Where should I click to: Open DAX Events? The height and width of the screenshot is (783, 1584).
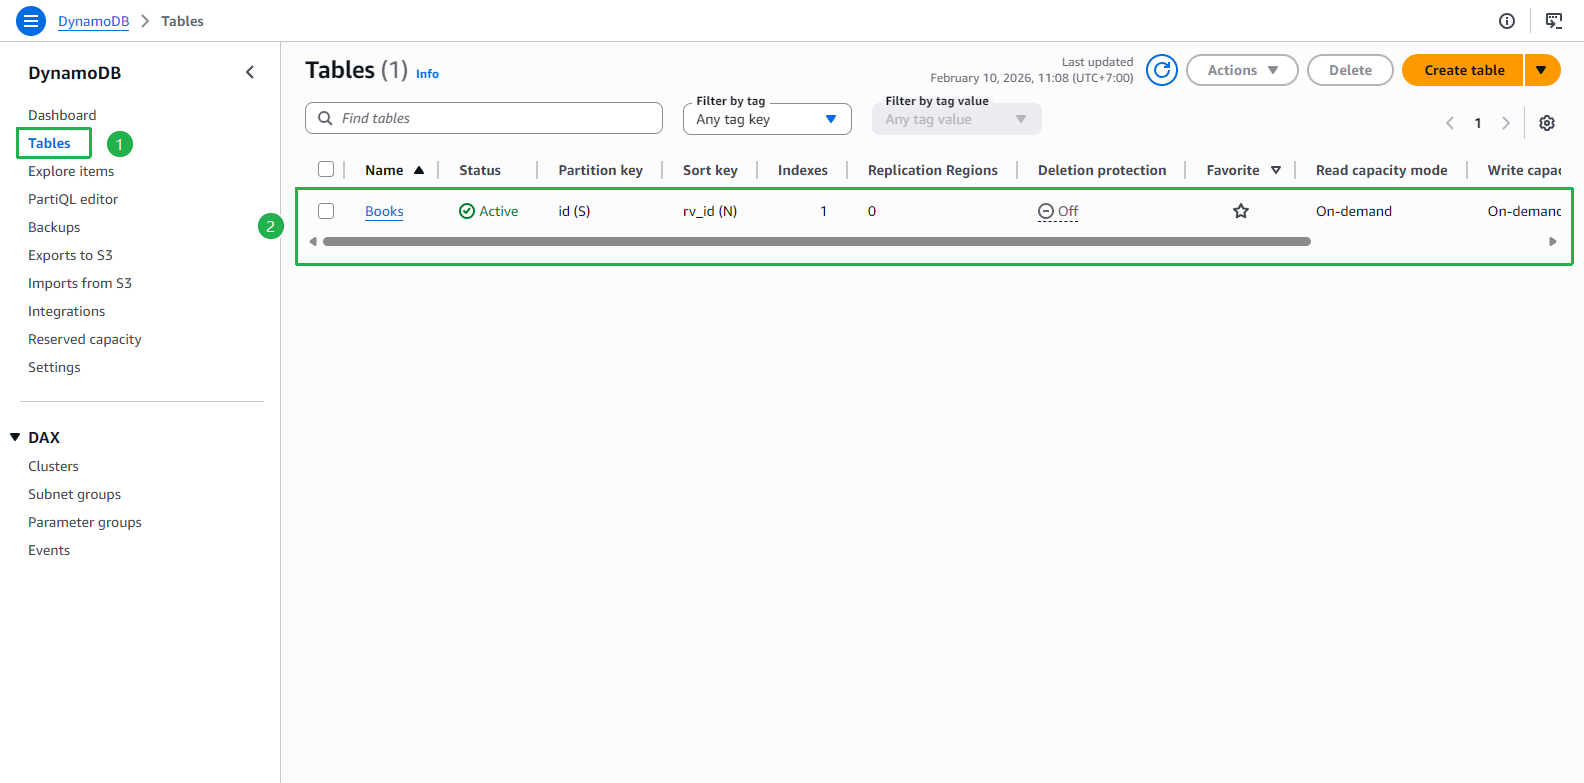[49, 550]
